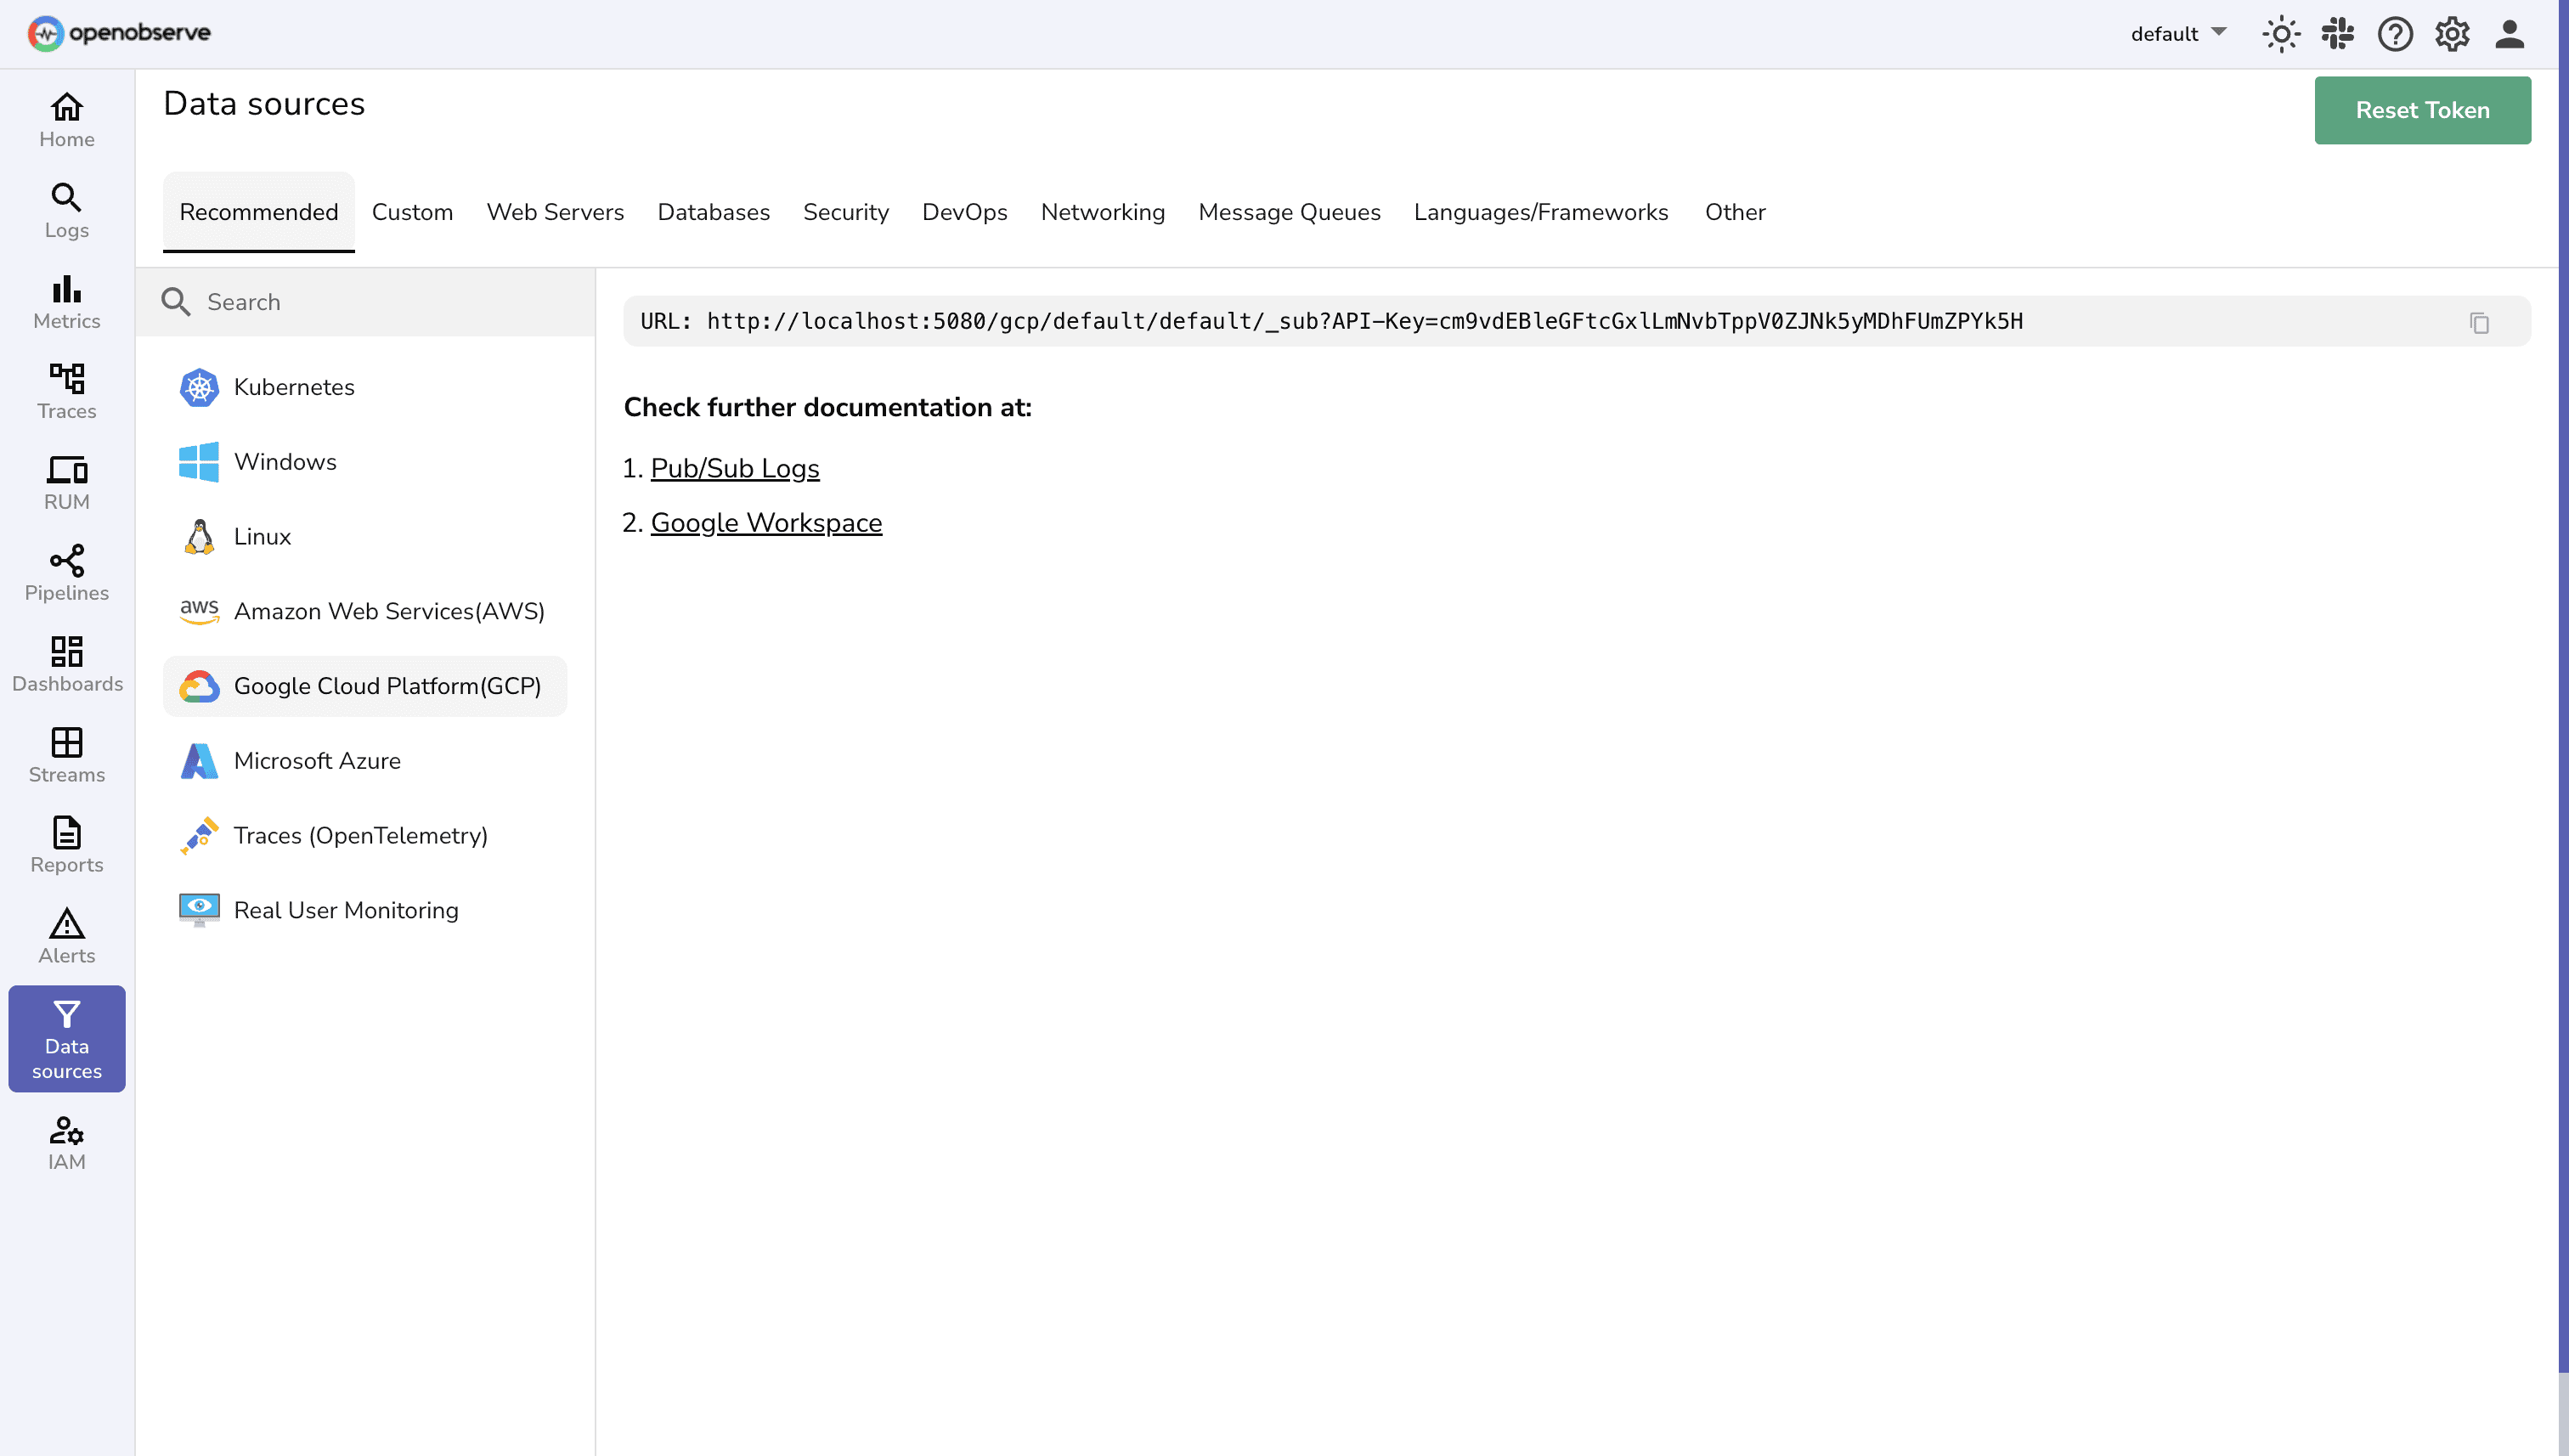2569x1456 pixels.
Task: Open the Slack community icon
Action: 2338,33
